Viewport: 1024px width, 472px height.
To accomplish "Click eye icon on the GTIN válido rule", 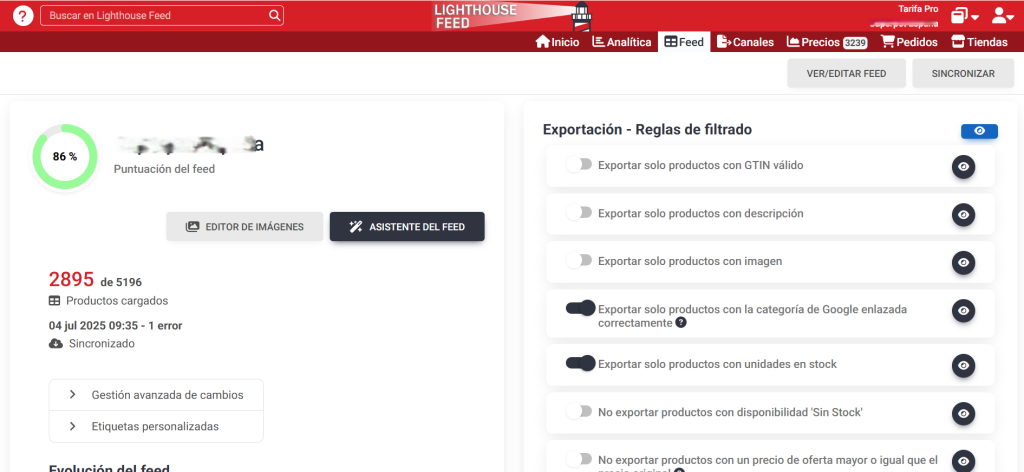I will [963, 167].
